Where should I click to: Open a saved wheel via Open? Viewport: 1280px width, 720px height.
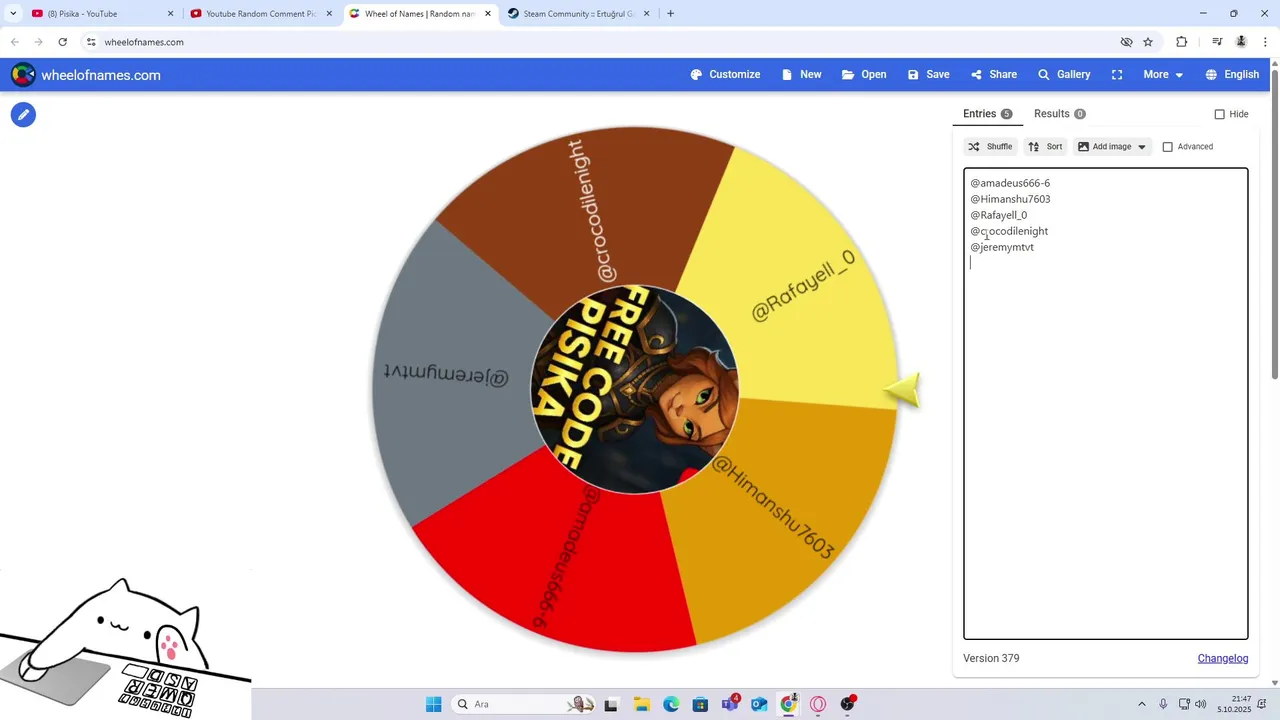click(x=864, y=75)
